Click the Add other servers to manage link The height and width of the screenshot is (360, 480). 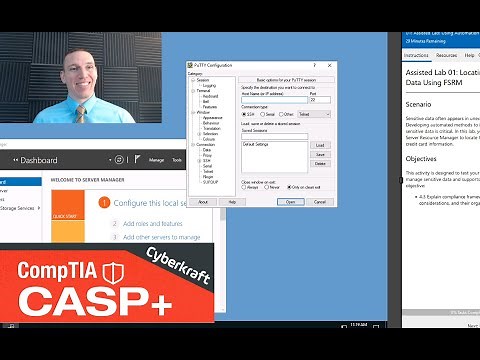tap(162, 237)
